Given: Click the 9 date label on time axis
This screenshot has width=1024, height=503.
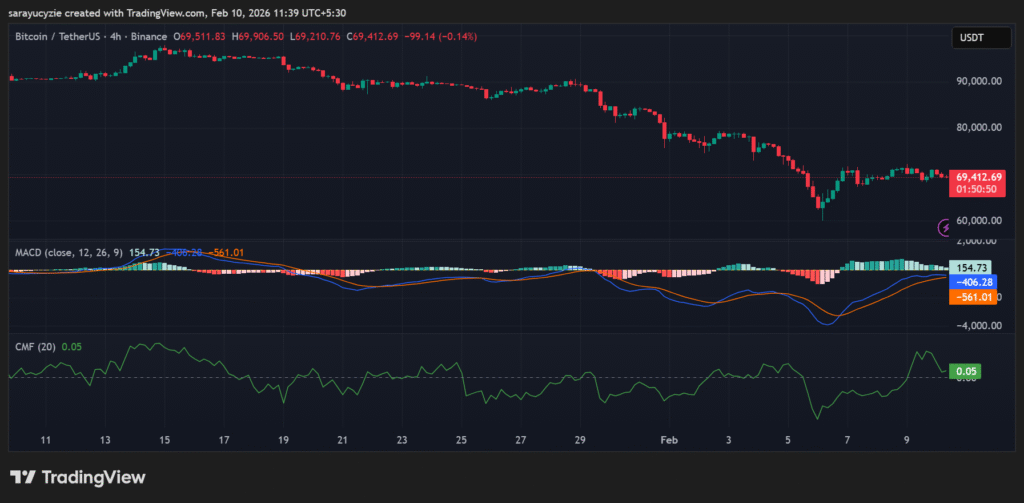Looking at the screenshot, I should point(906,440).
